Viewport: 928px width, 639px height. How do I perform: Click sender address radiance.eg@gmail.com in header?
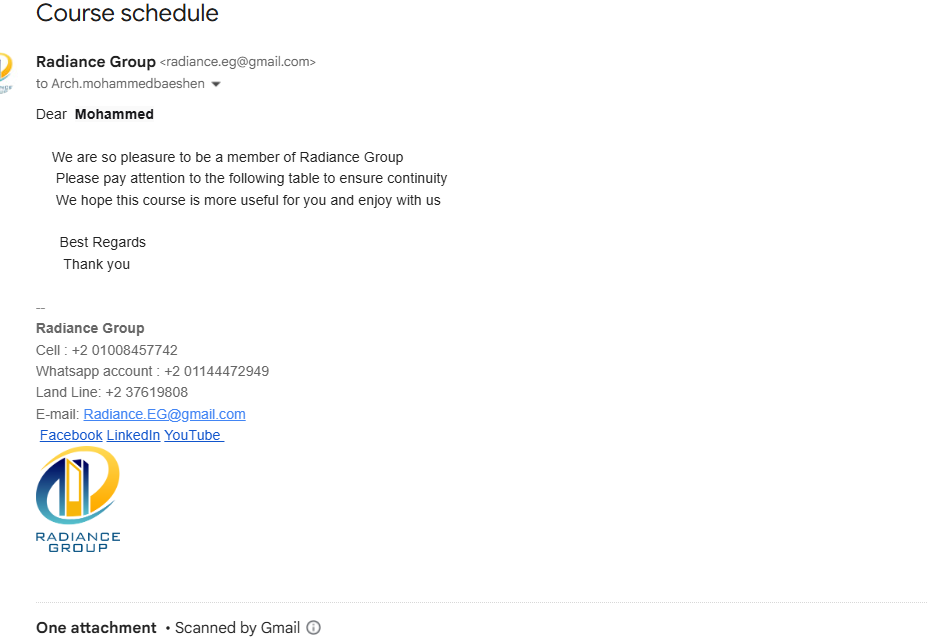click(238, 62)
